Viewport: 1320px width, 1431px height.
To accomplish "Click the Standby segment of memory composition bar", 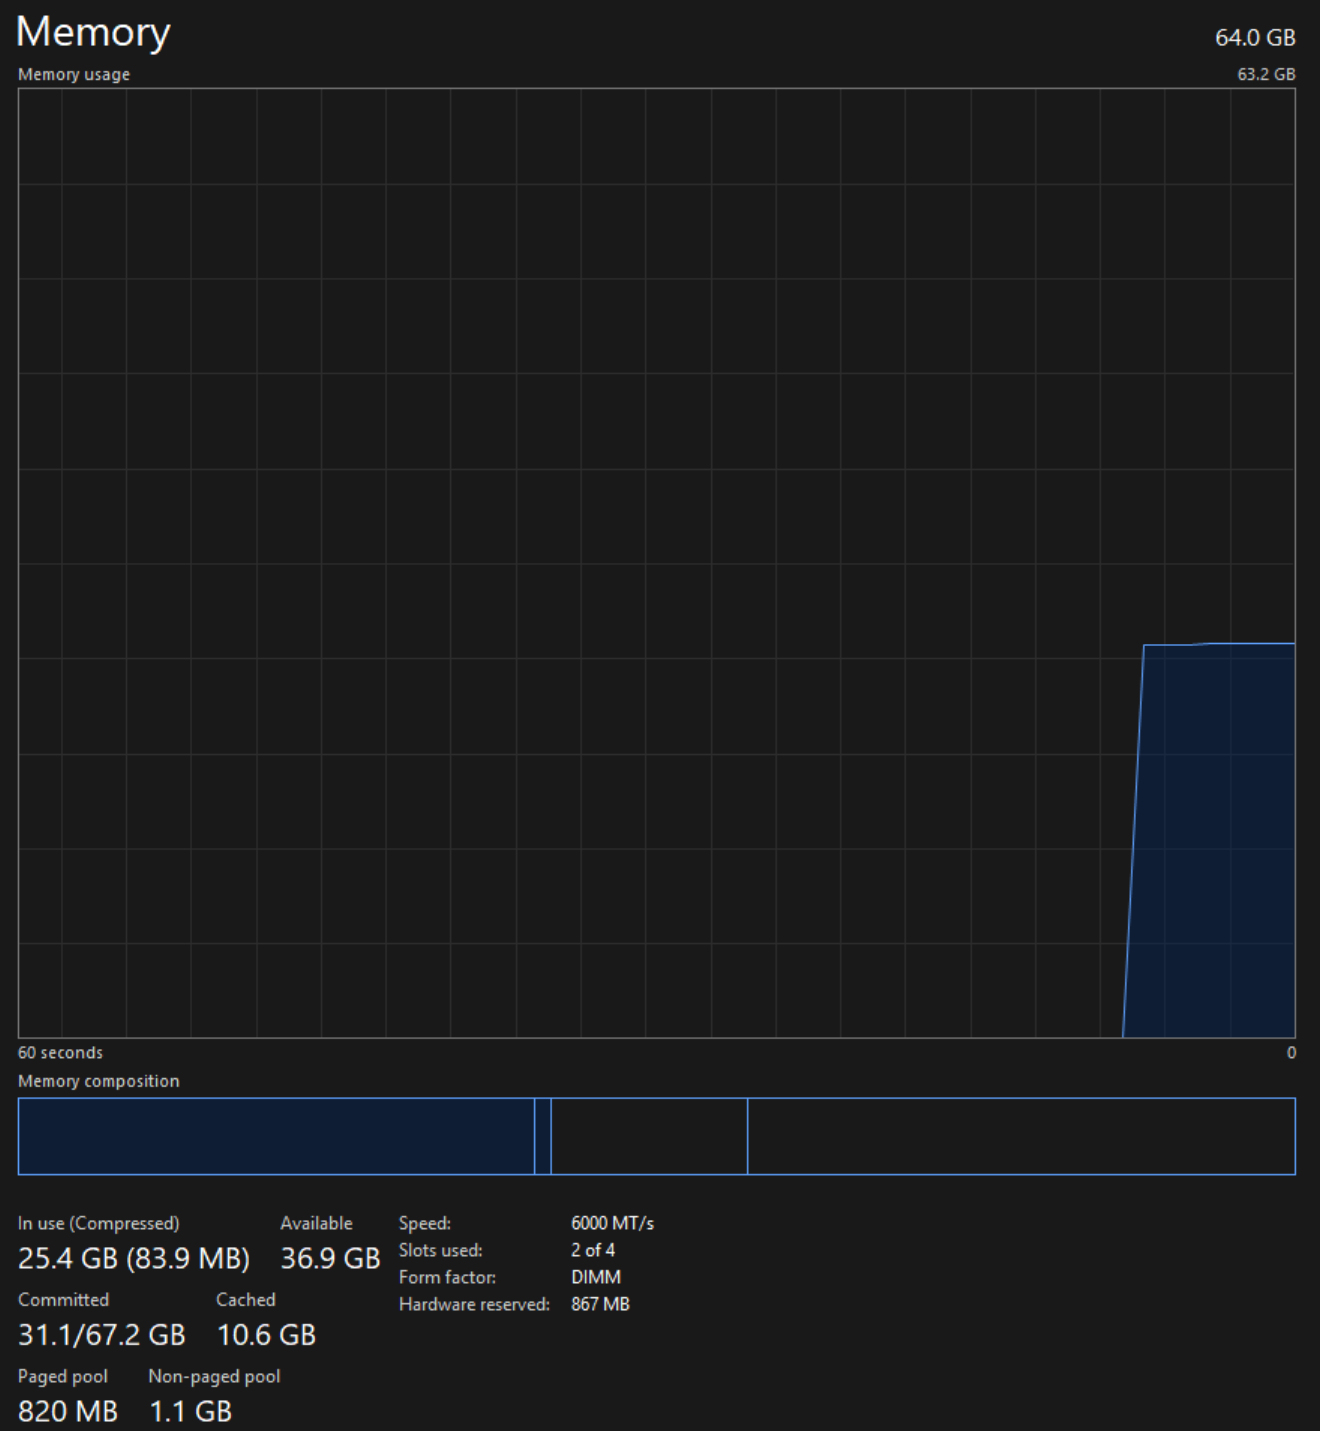I will 649,1136.
